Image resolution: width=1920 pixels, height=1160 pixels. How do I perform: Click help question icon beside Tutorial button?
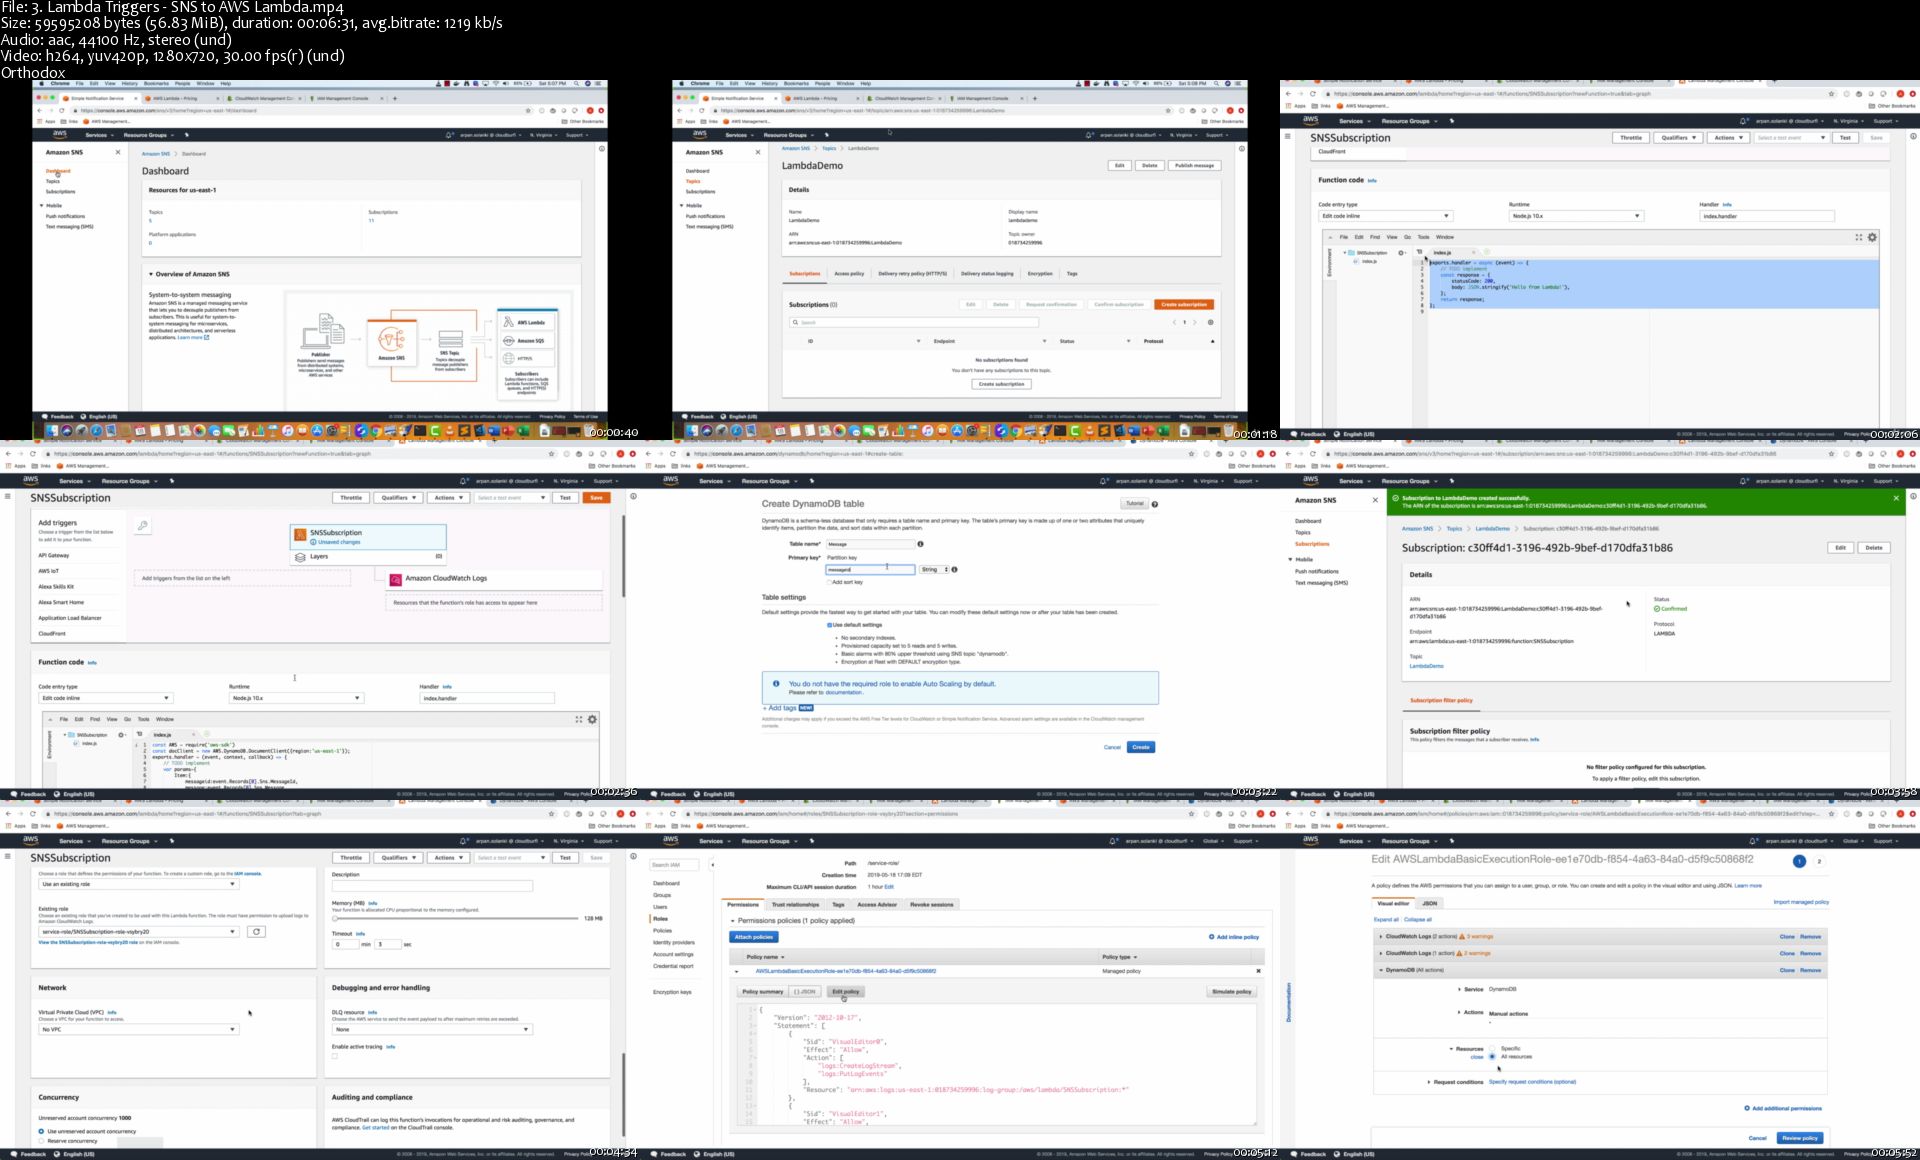tap(1154, 504)
